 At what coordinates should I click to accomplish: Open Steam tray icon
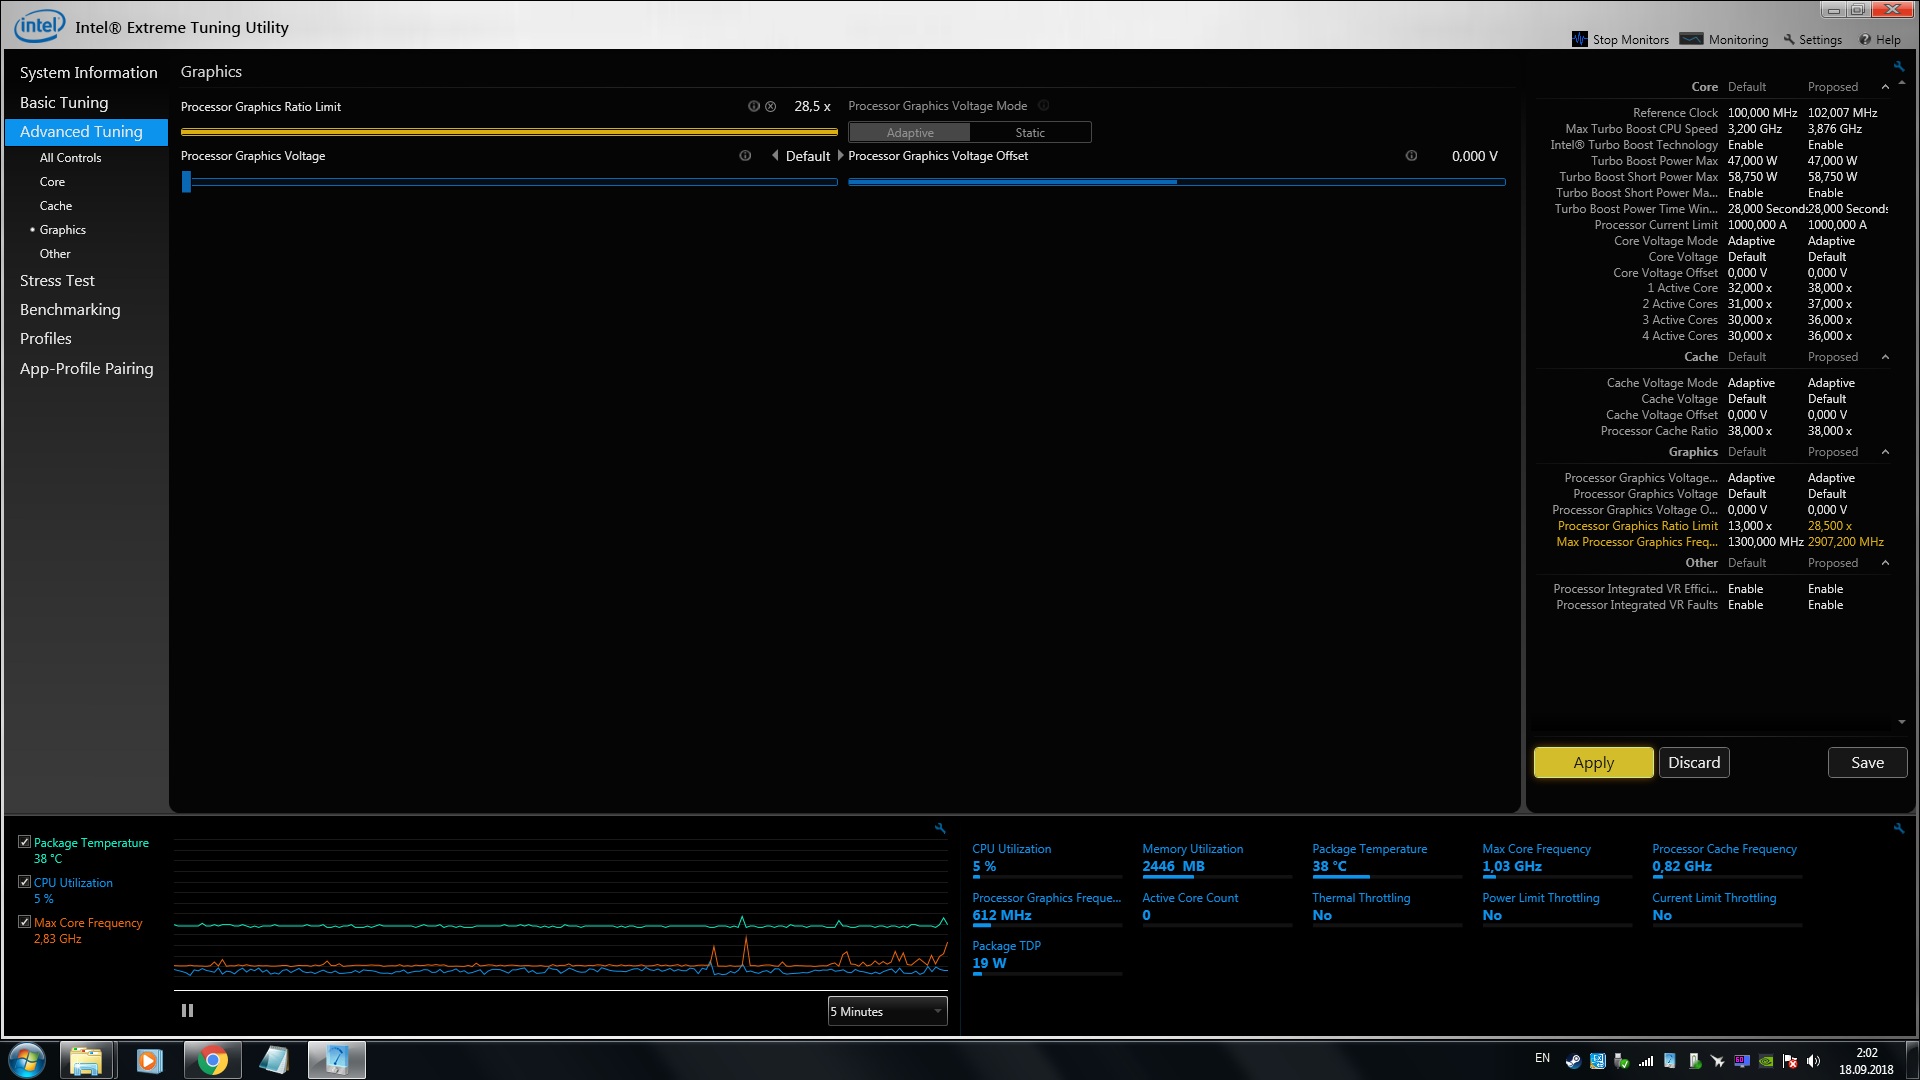pyautogui.click(x=1574, y=1061)
